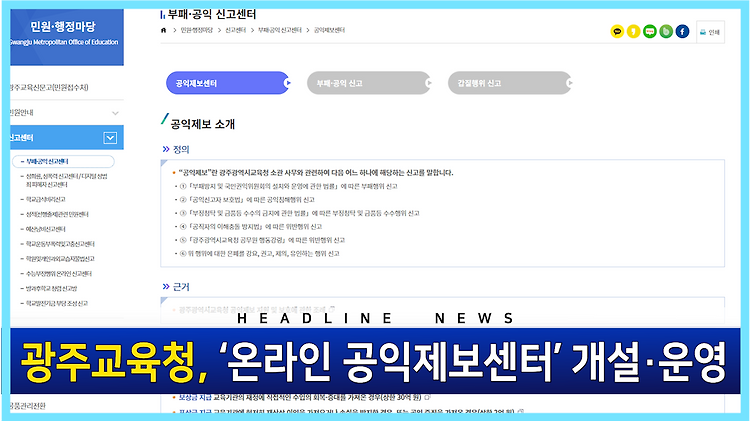Switch to the 부패·공익 신고 tab

coord(369,83)
